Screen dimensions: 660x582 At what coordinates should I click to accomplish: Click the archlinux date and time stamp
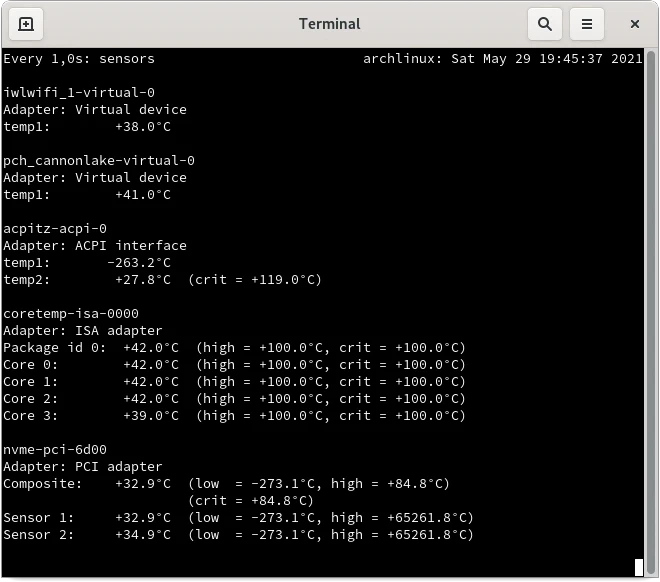(x=503, y=59)
